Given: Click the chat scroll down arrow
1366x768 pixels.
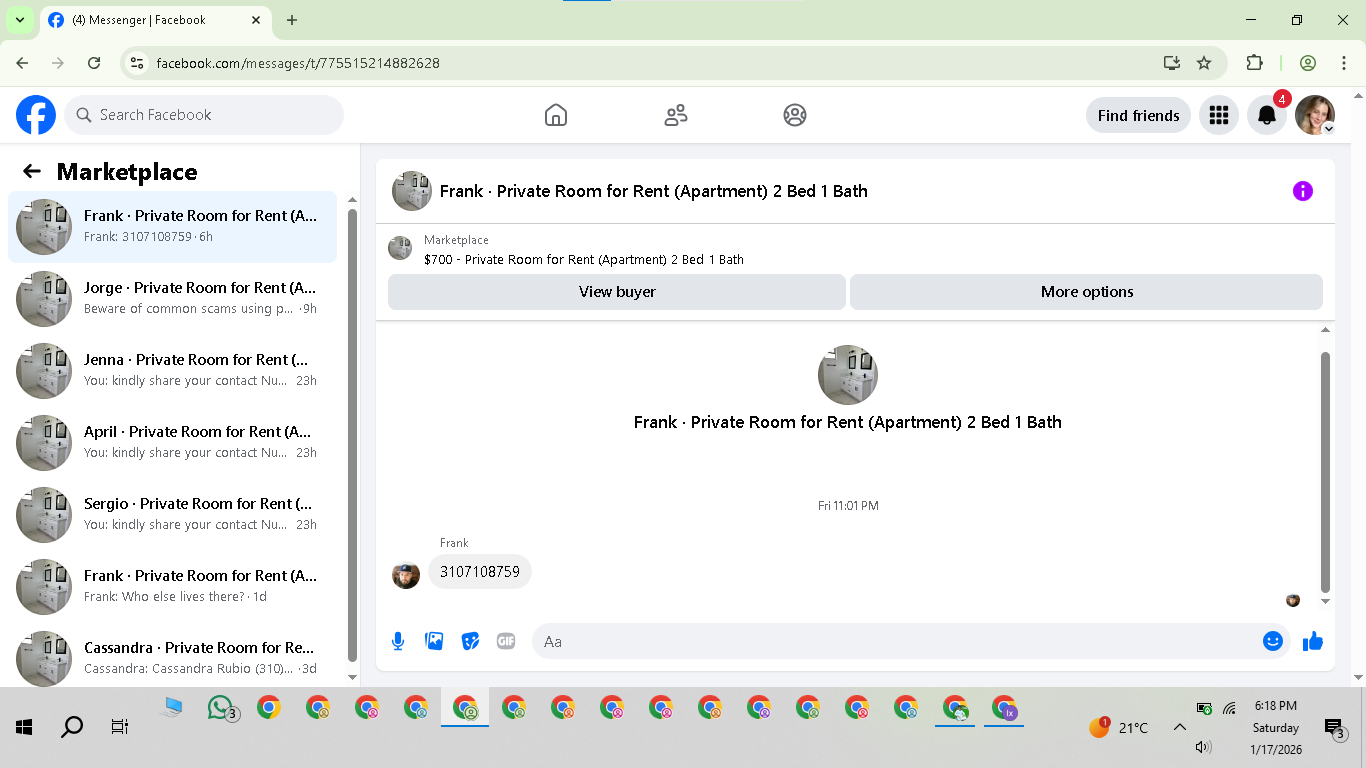Looking at the screenshot, I should coord(1326,602).
